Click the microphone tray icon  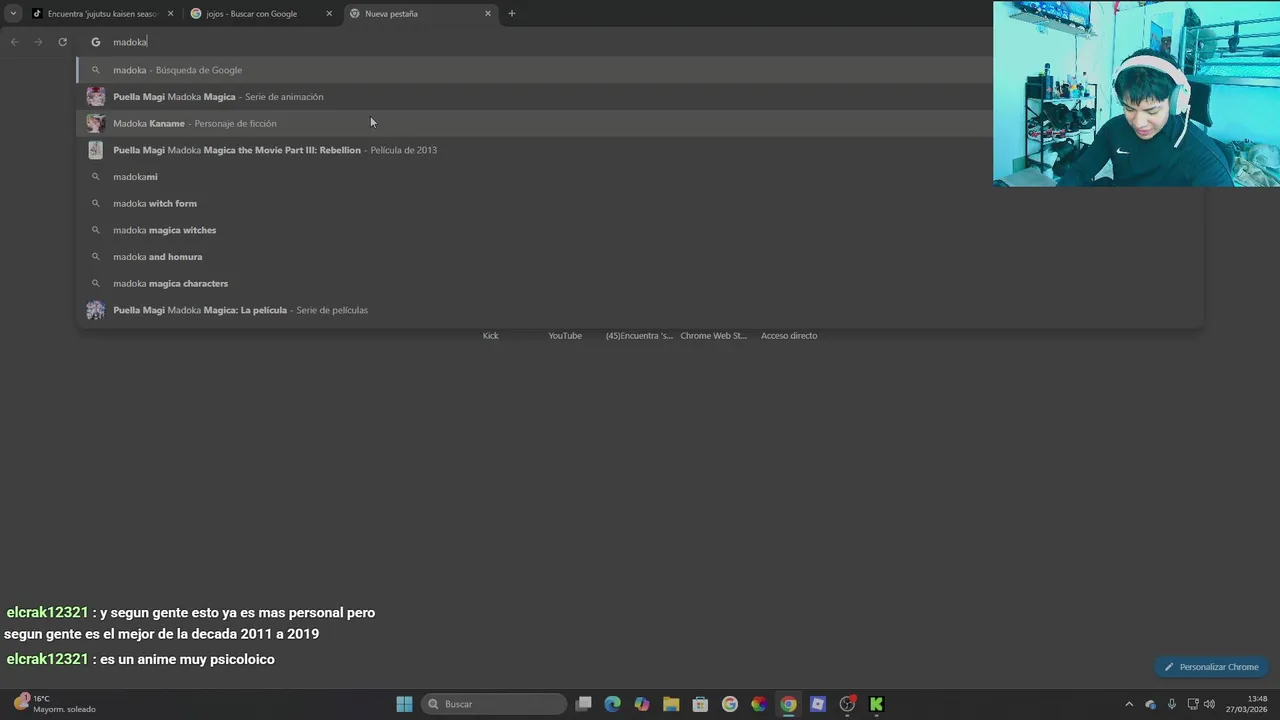[x=1172, y=704]
